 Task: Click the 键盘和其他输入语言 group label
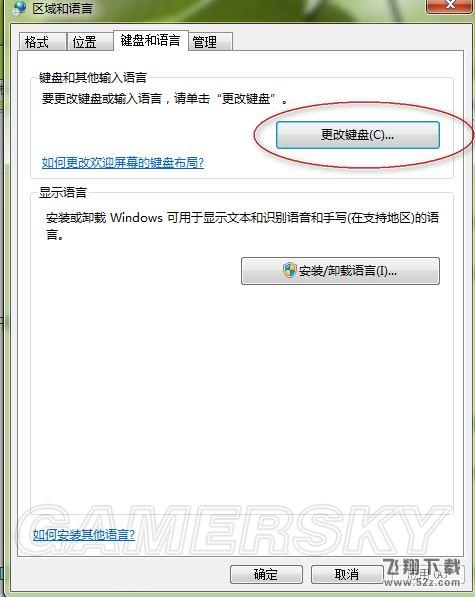coord(93,78)
